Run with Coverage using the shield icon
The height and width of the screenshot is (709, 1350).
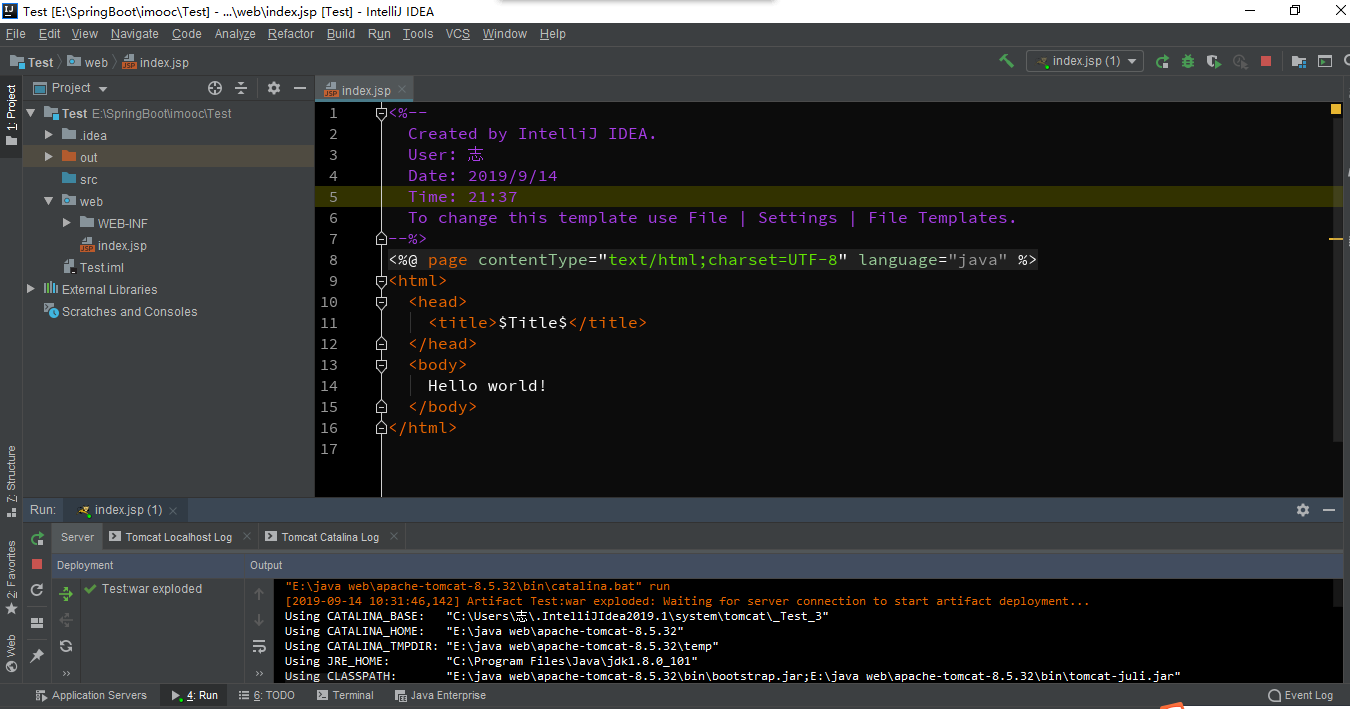[x=1214, y=61]
